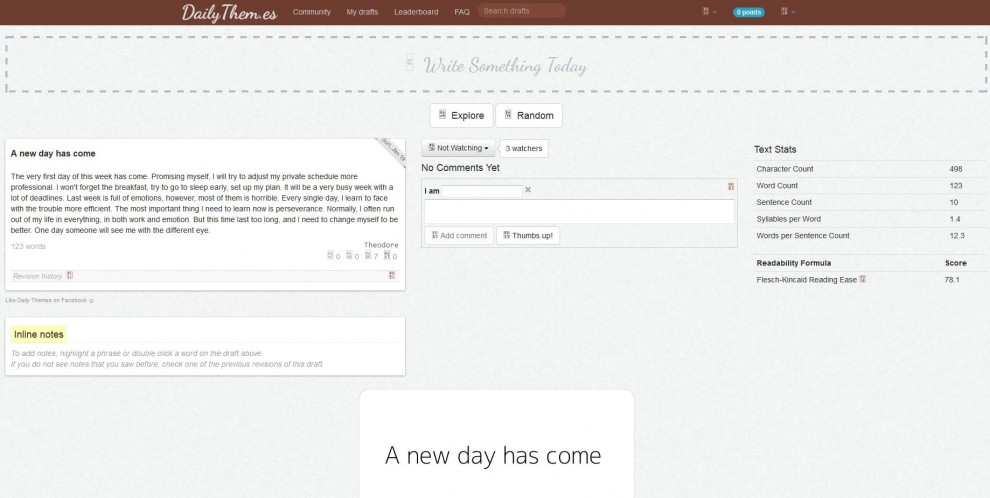
Task: Open the DailyThem.es logo home link
Action: (229, 12)
